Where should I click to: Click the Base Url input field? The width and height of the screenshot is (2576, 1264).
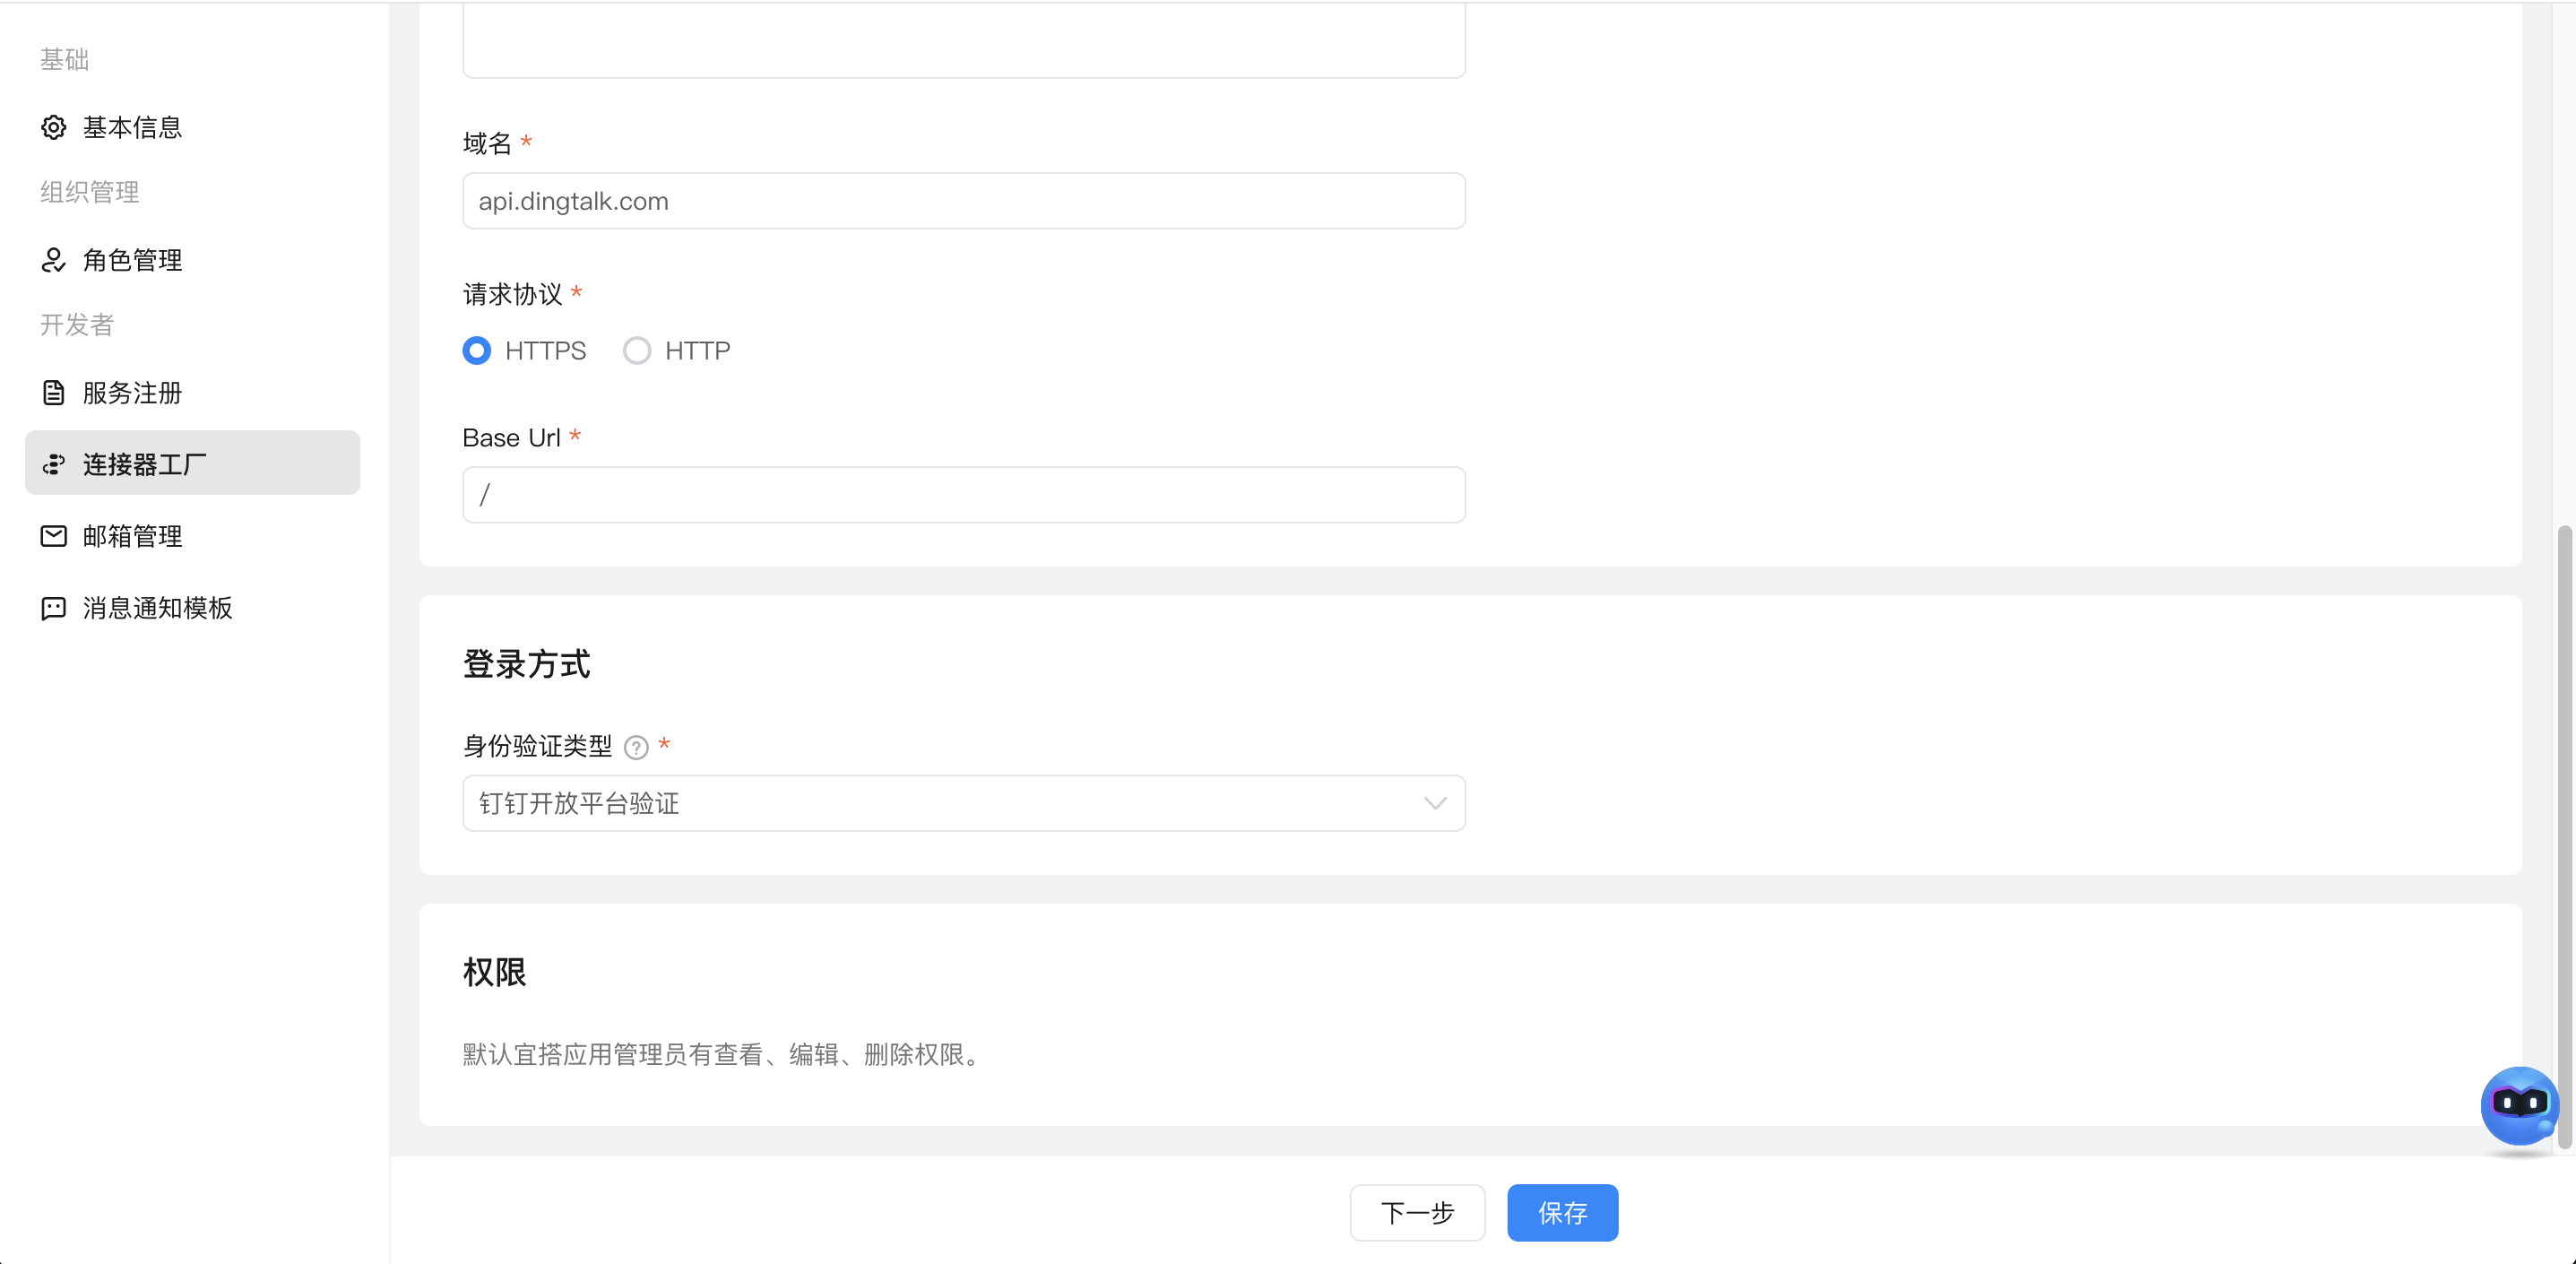(x=964, y=495)
